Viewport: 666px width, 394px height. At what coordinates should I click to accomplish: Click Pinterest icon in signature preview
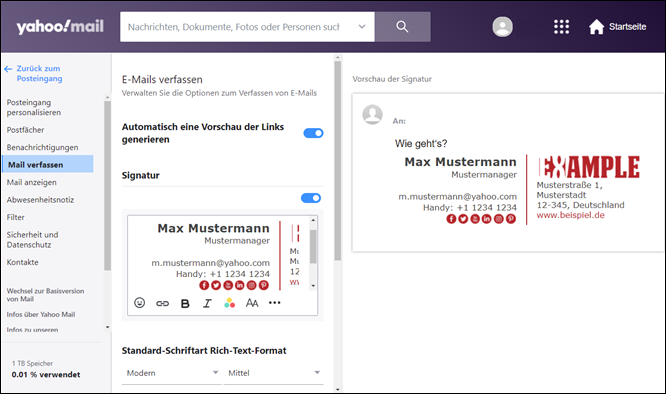(511, 219)
